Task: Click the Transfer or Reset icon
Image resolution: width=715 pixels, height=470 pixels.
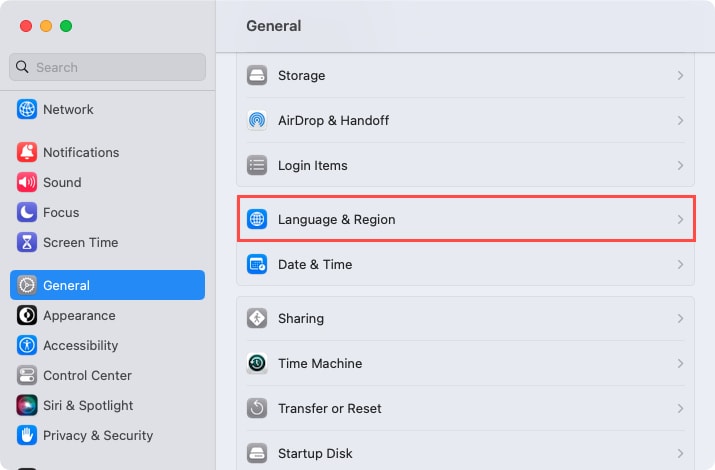Action: 257,409
